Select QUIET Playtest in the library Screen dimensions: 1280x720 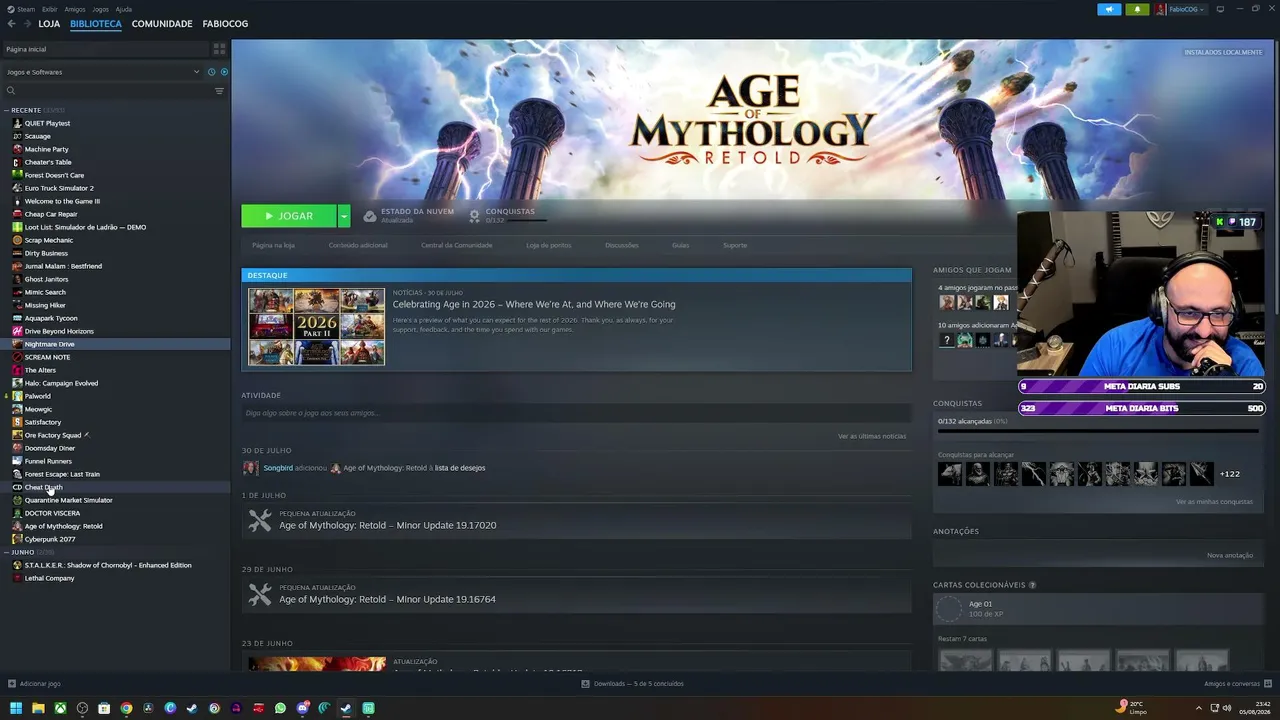(47, 123)
